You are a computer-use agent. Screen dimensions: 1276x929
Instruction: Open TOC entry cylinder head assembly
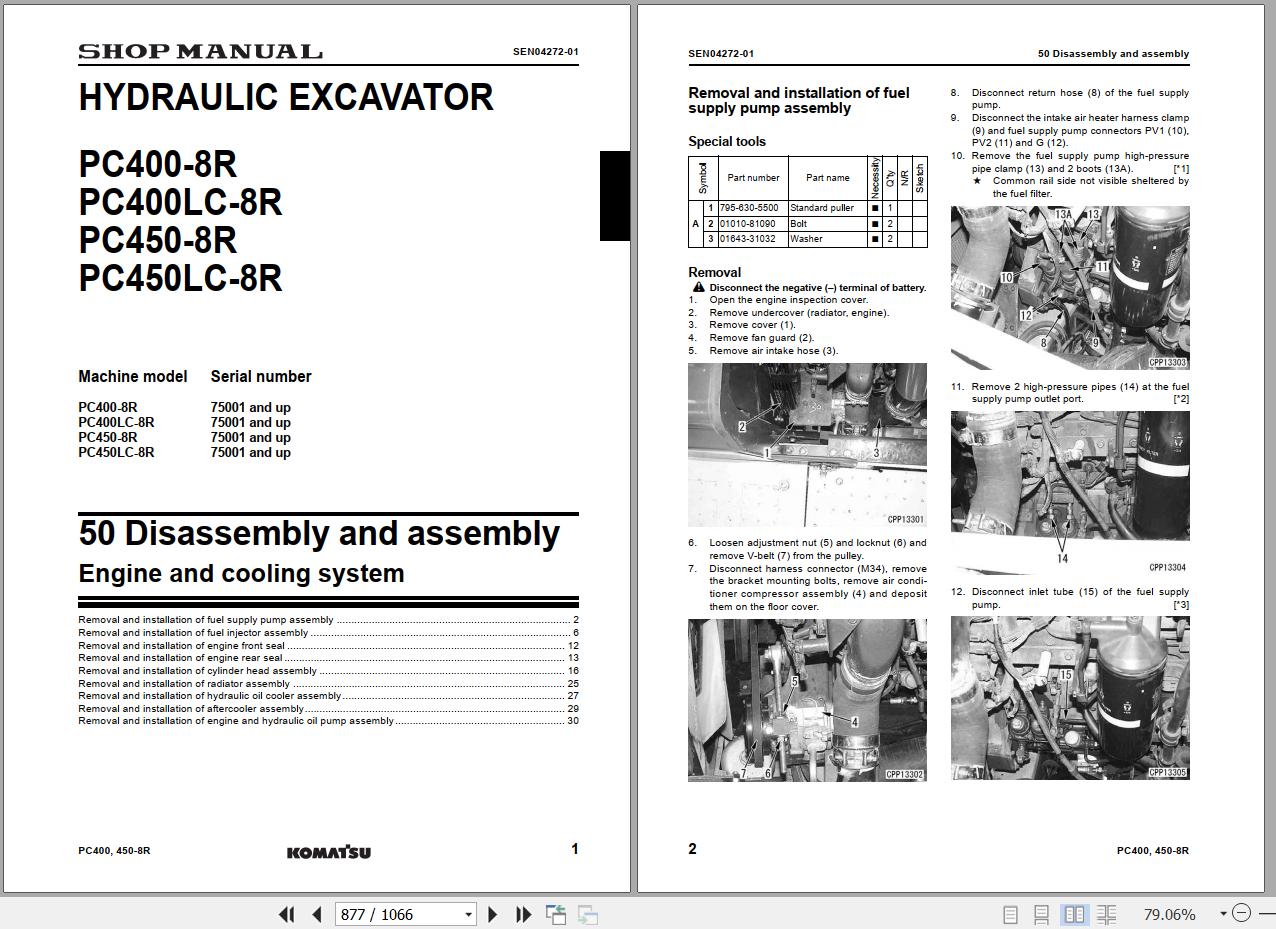tap(328, 671)
